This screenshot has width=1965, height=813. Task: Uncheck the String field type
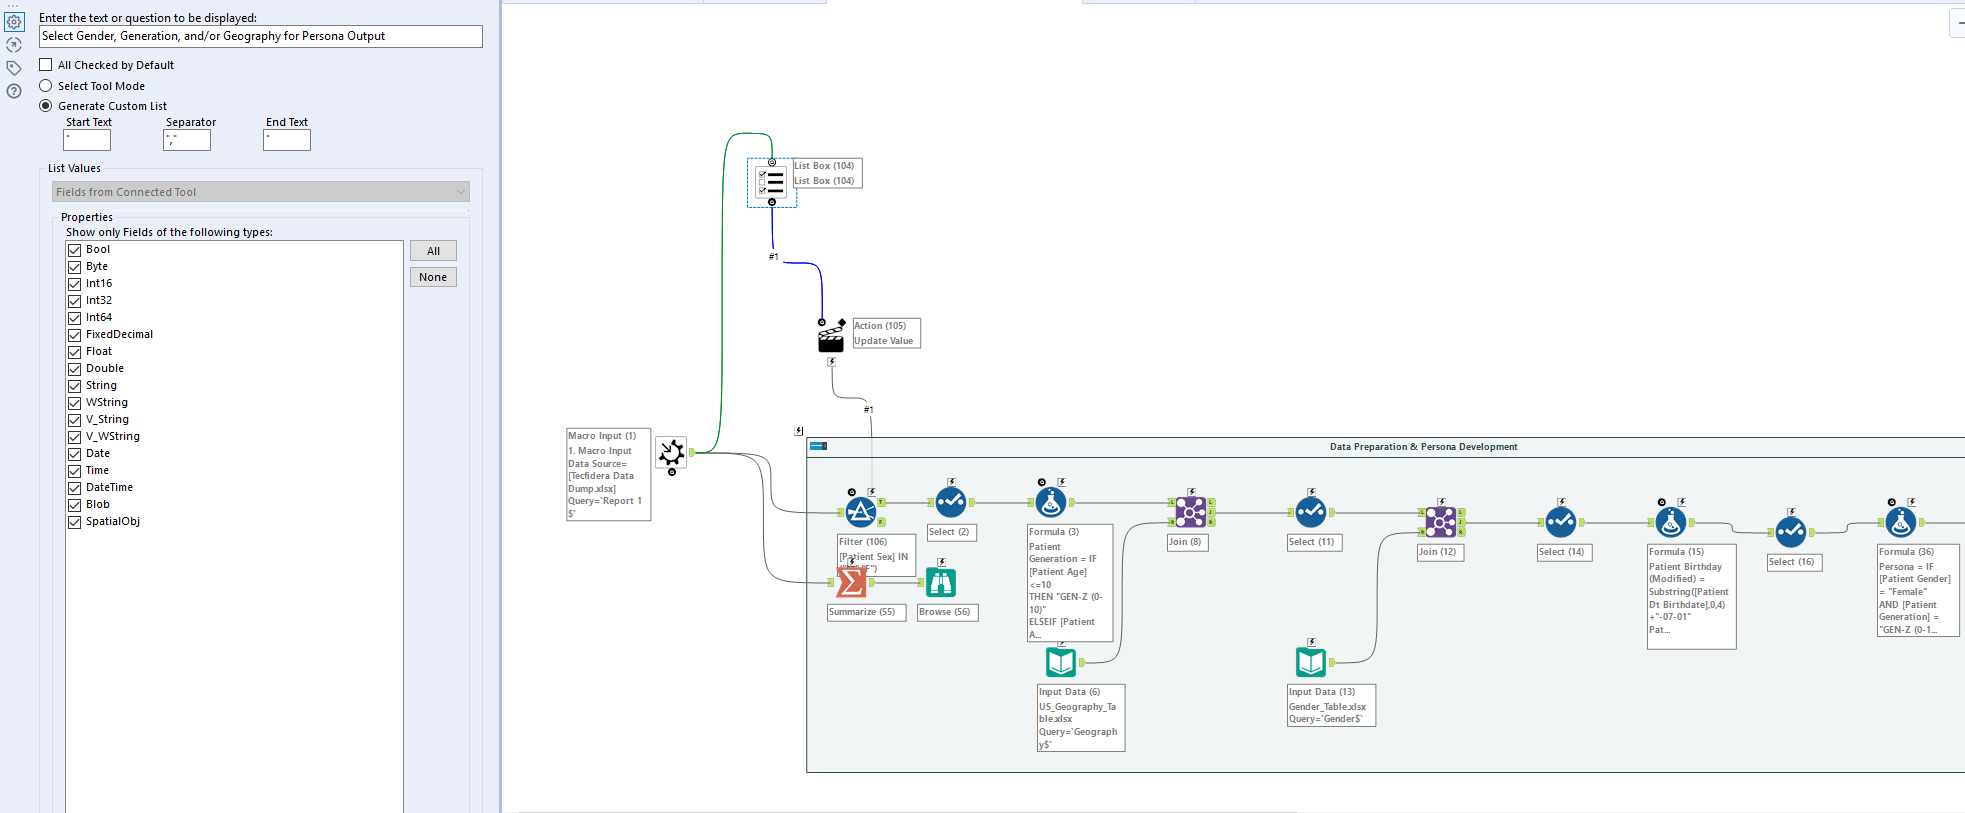(x=75, y=386)
